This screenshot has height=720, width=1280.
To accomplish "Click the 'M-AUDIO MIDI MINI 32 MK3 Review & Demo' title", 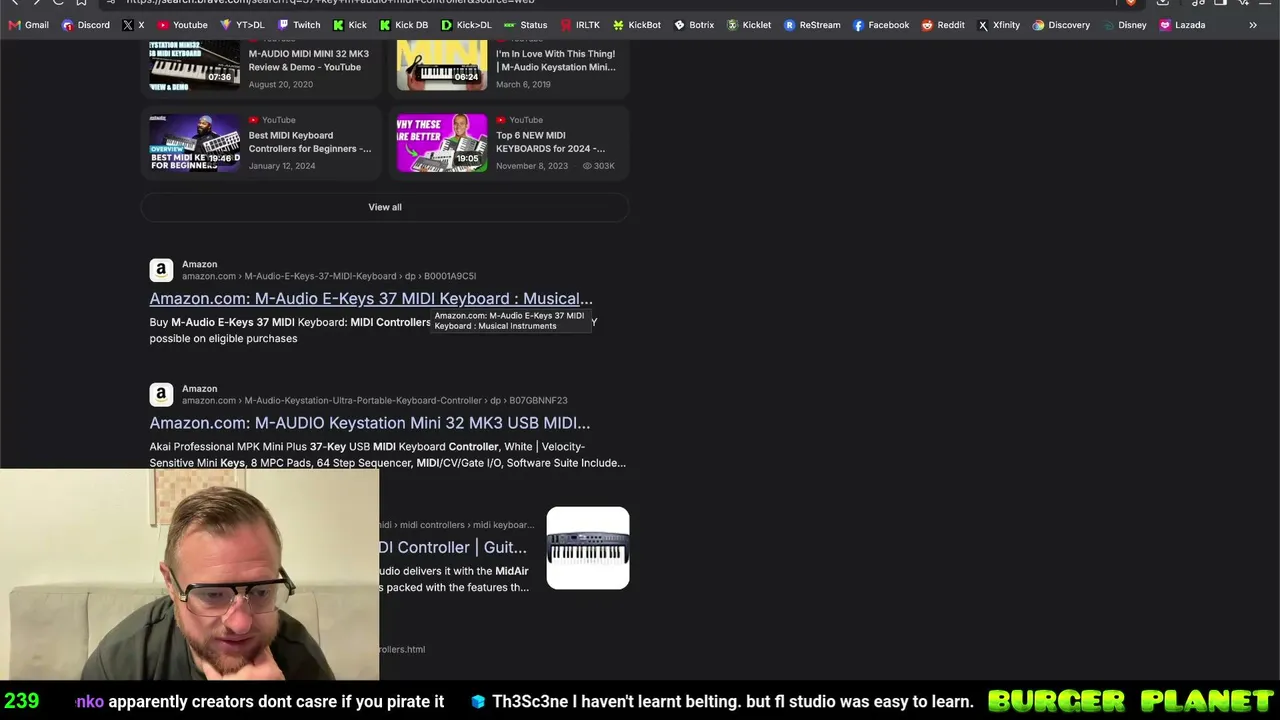I will click(309, 60).
